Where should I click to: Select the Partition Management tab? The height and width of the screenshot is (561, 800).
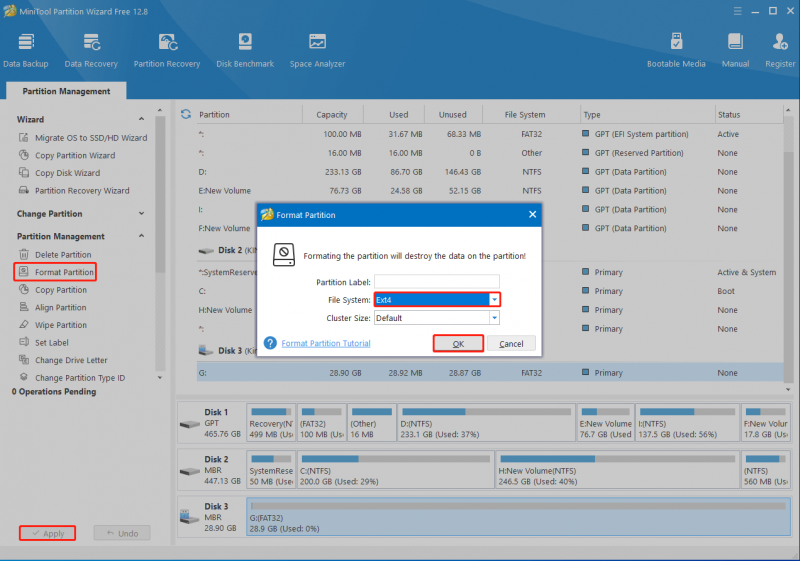tap(66, 91)
